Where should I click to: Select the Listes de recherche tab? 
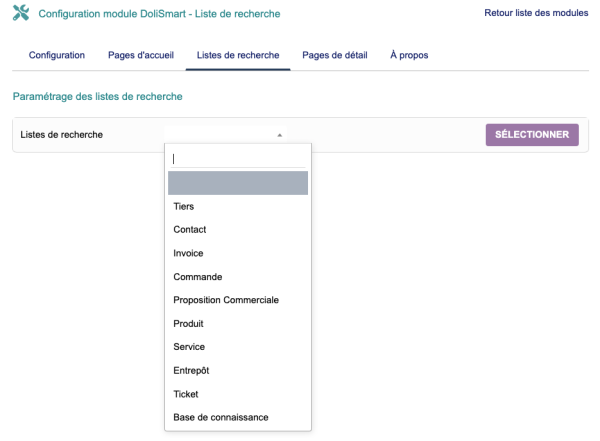click(238, 54)
